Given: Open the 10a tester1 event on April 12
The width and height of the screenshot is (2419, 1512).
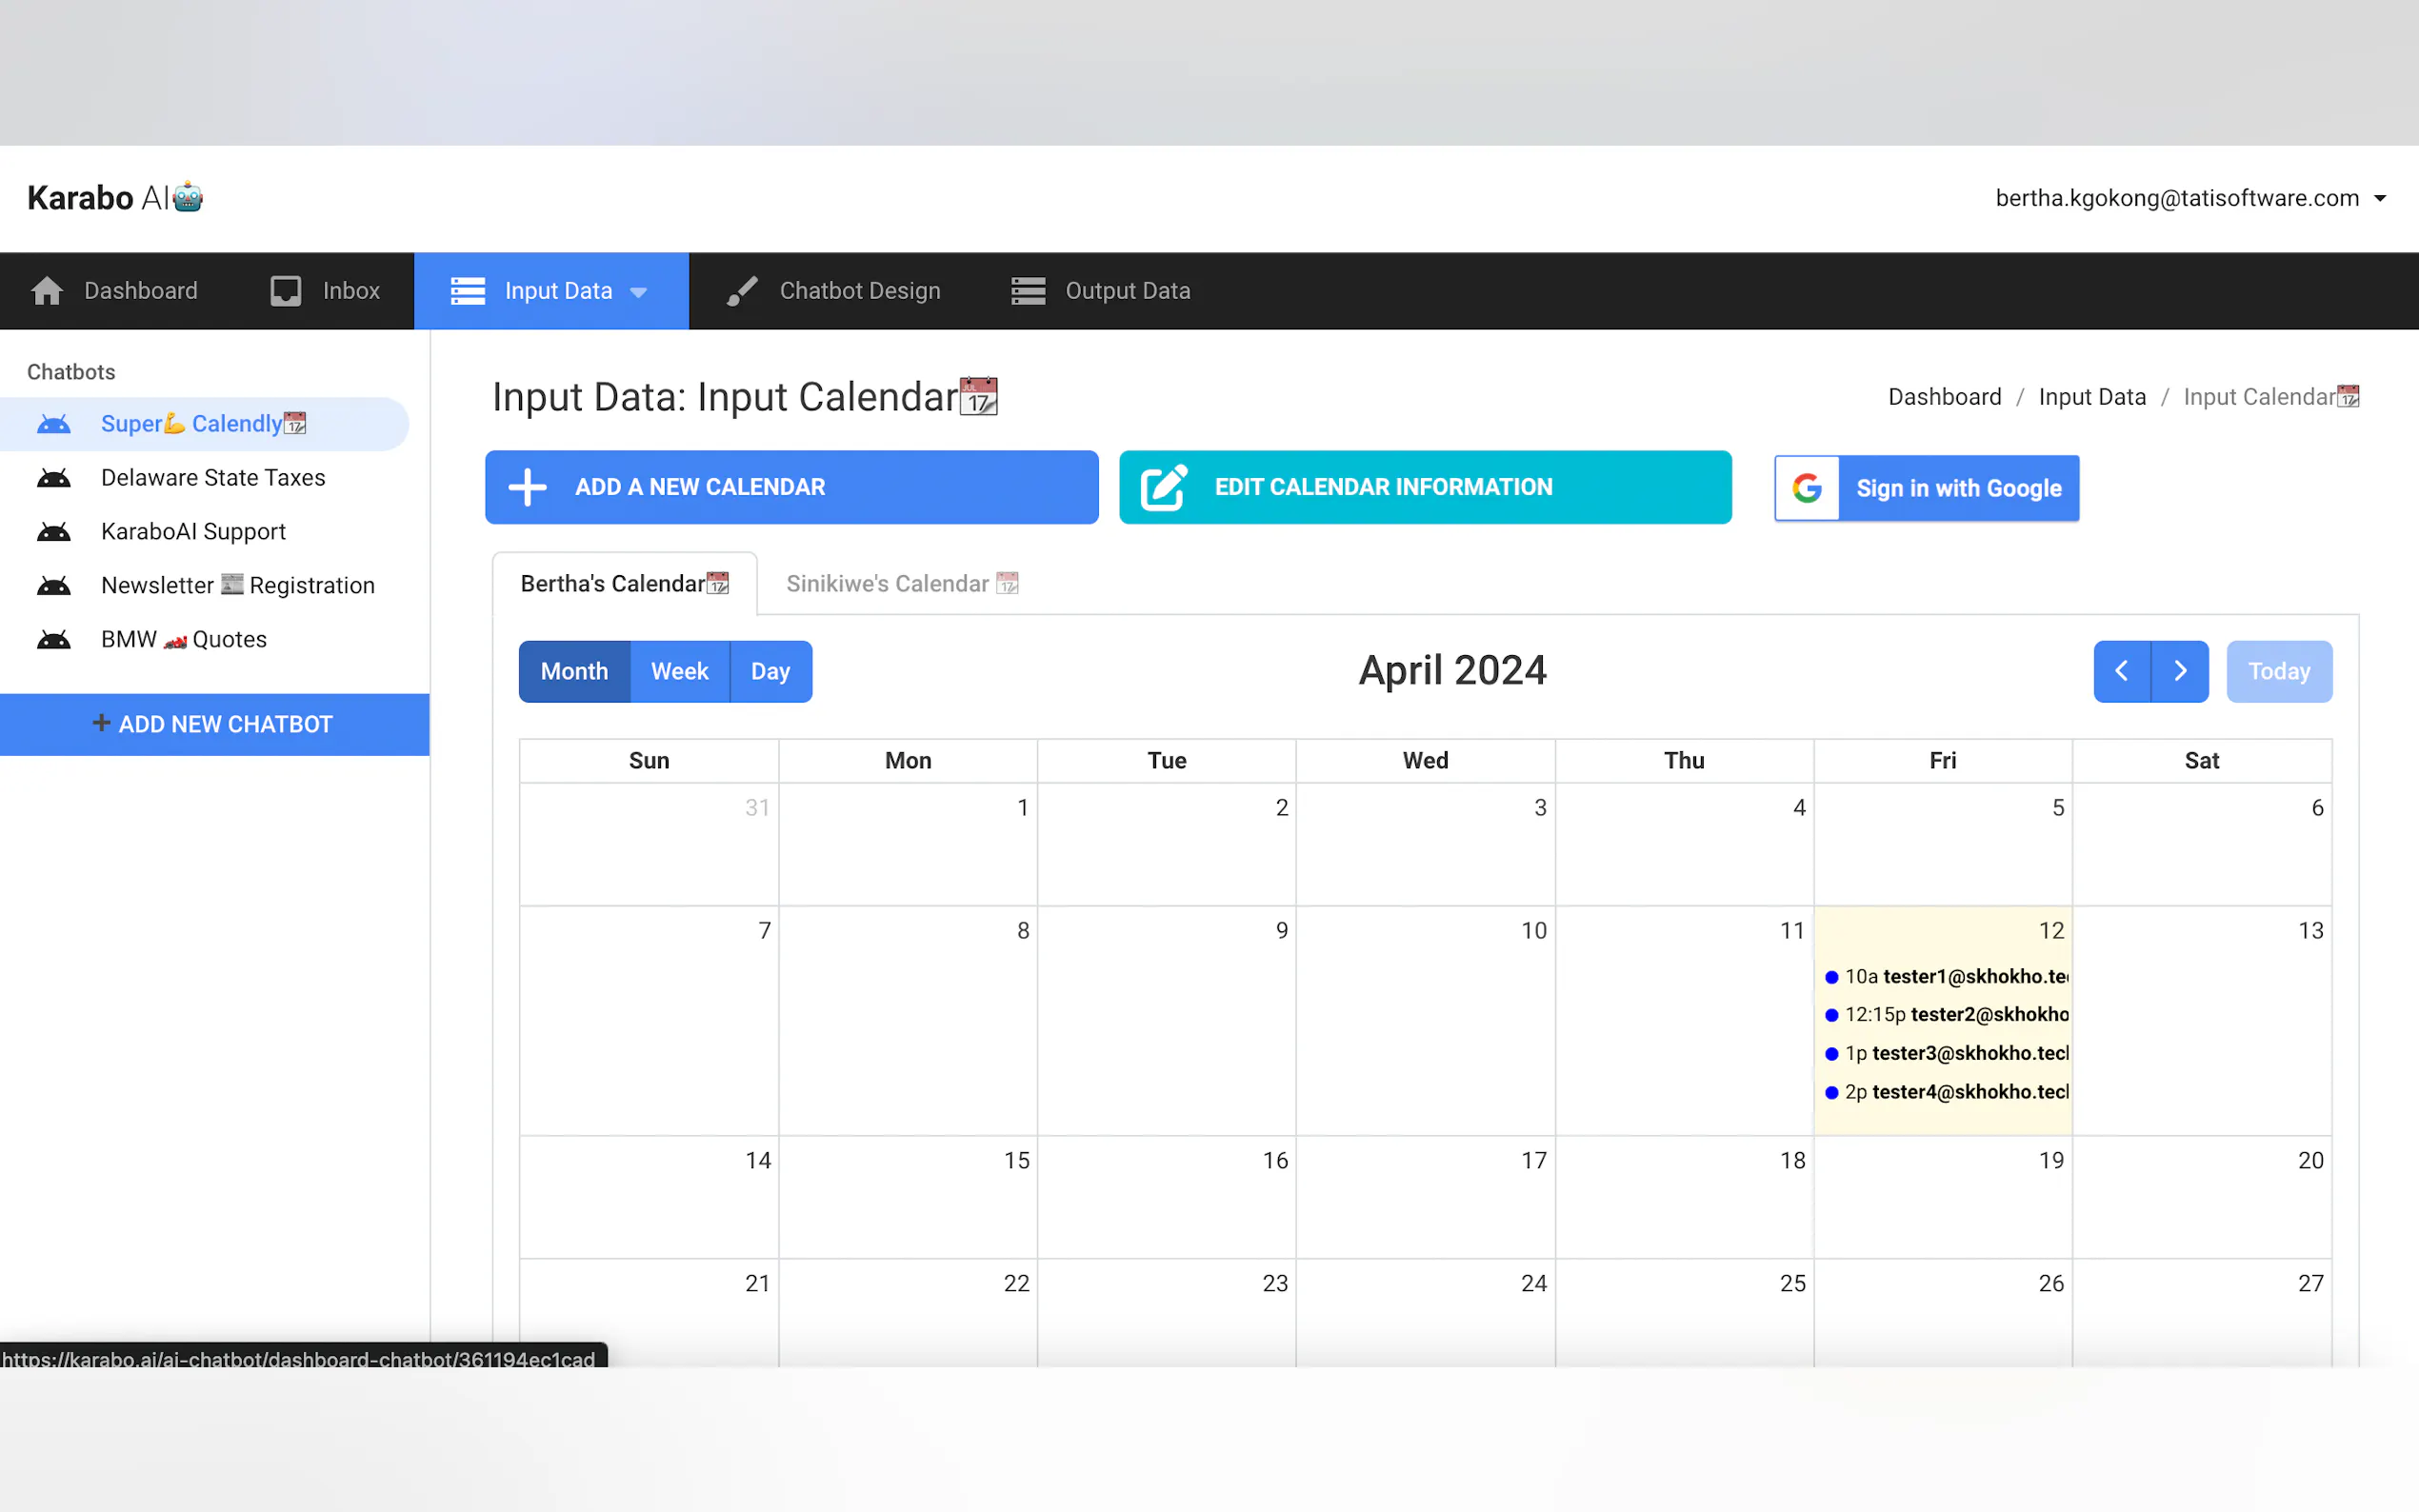Looking at the screenshot, I should [1945, 976].
